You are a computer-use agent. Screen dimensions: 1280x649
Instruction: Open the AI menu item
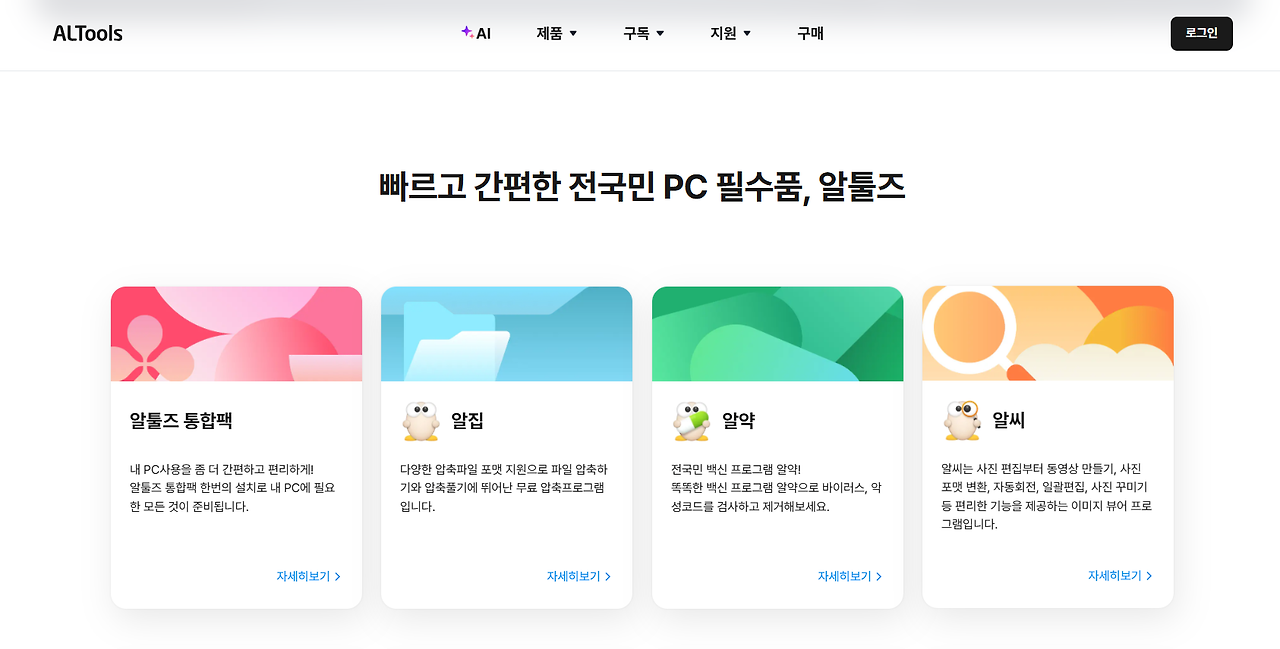tap(476, 33)
